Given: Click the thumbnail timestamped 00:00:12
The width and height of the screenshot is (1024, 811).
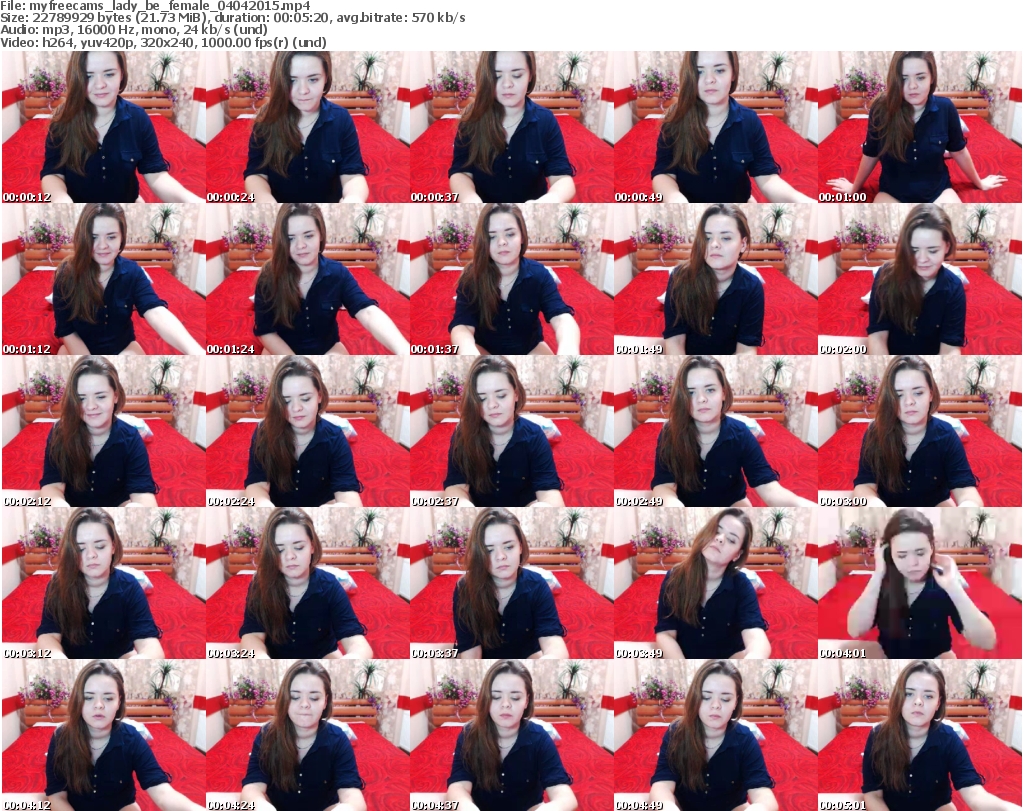Looking at the screenshot, I should 104,127.
